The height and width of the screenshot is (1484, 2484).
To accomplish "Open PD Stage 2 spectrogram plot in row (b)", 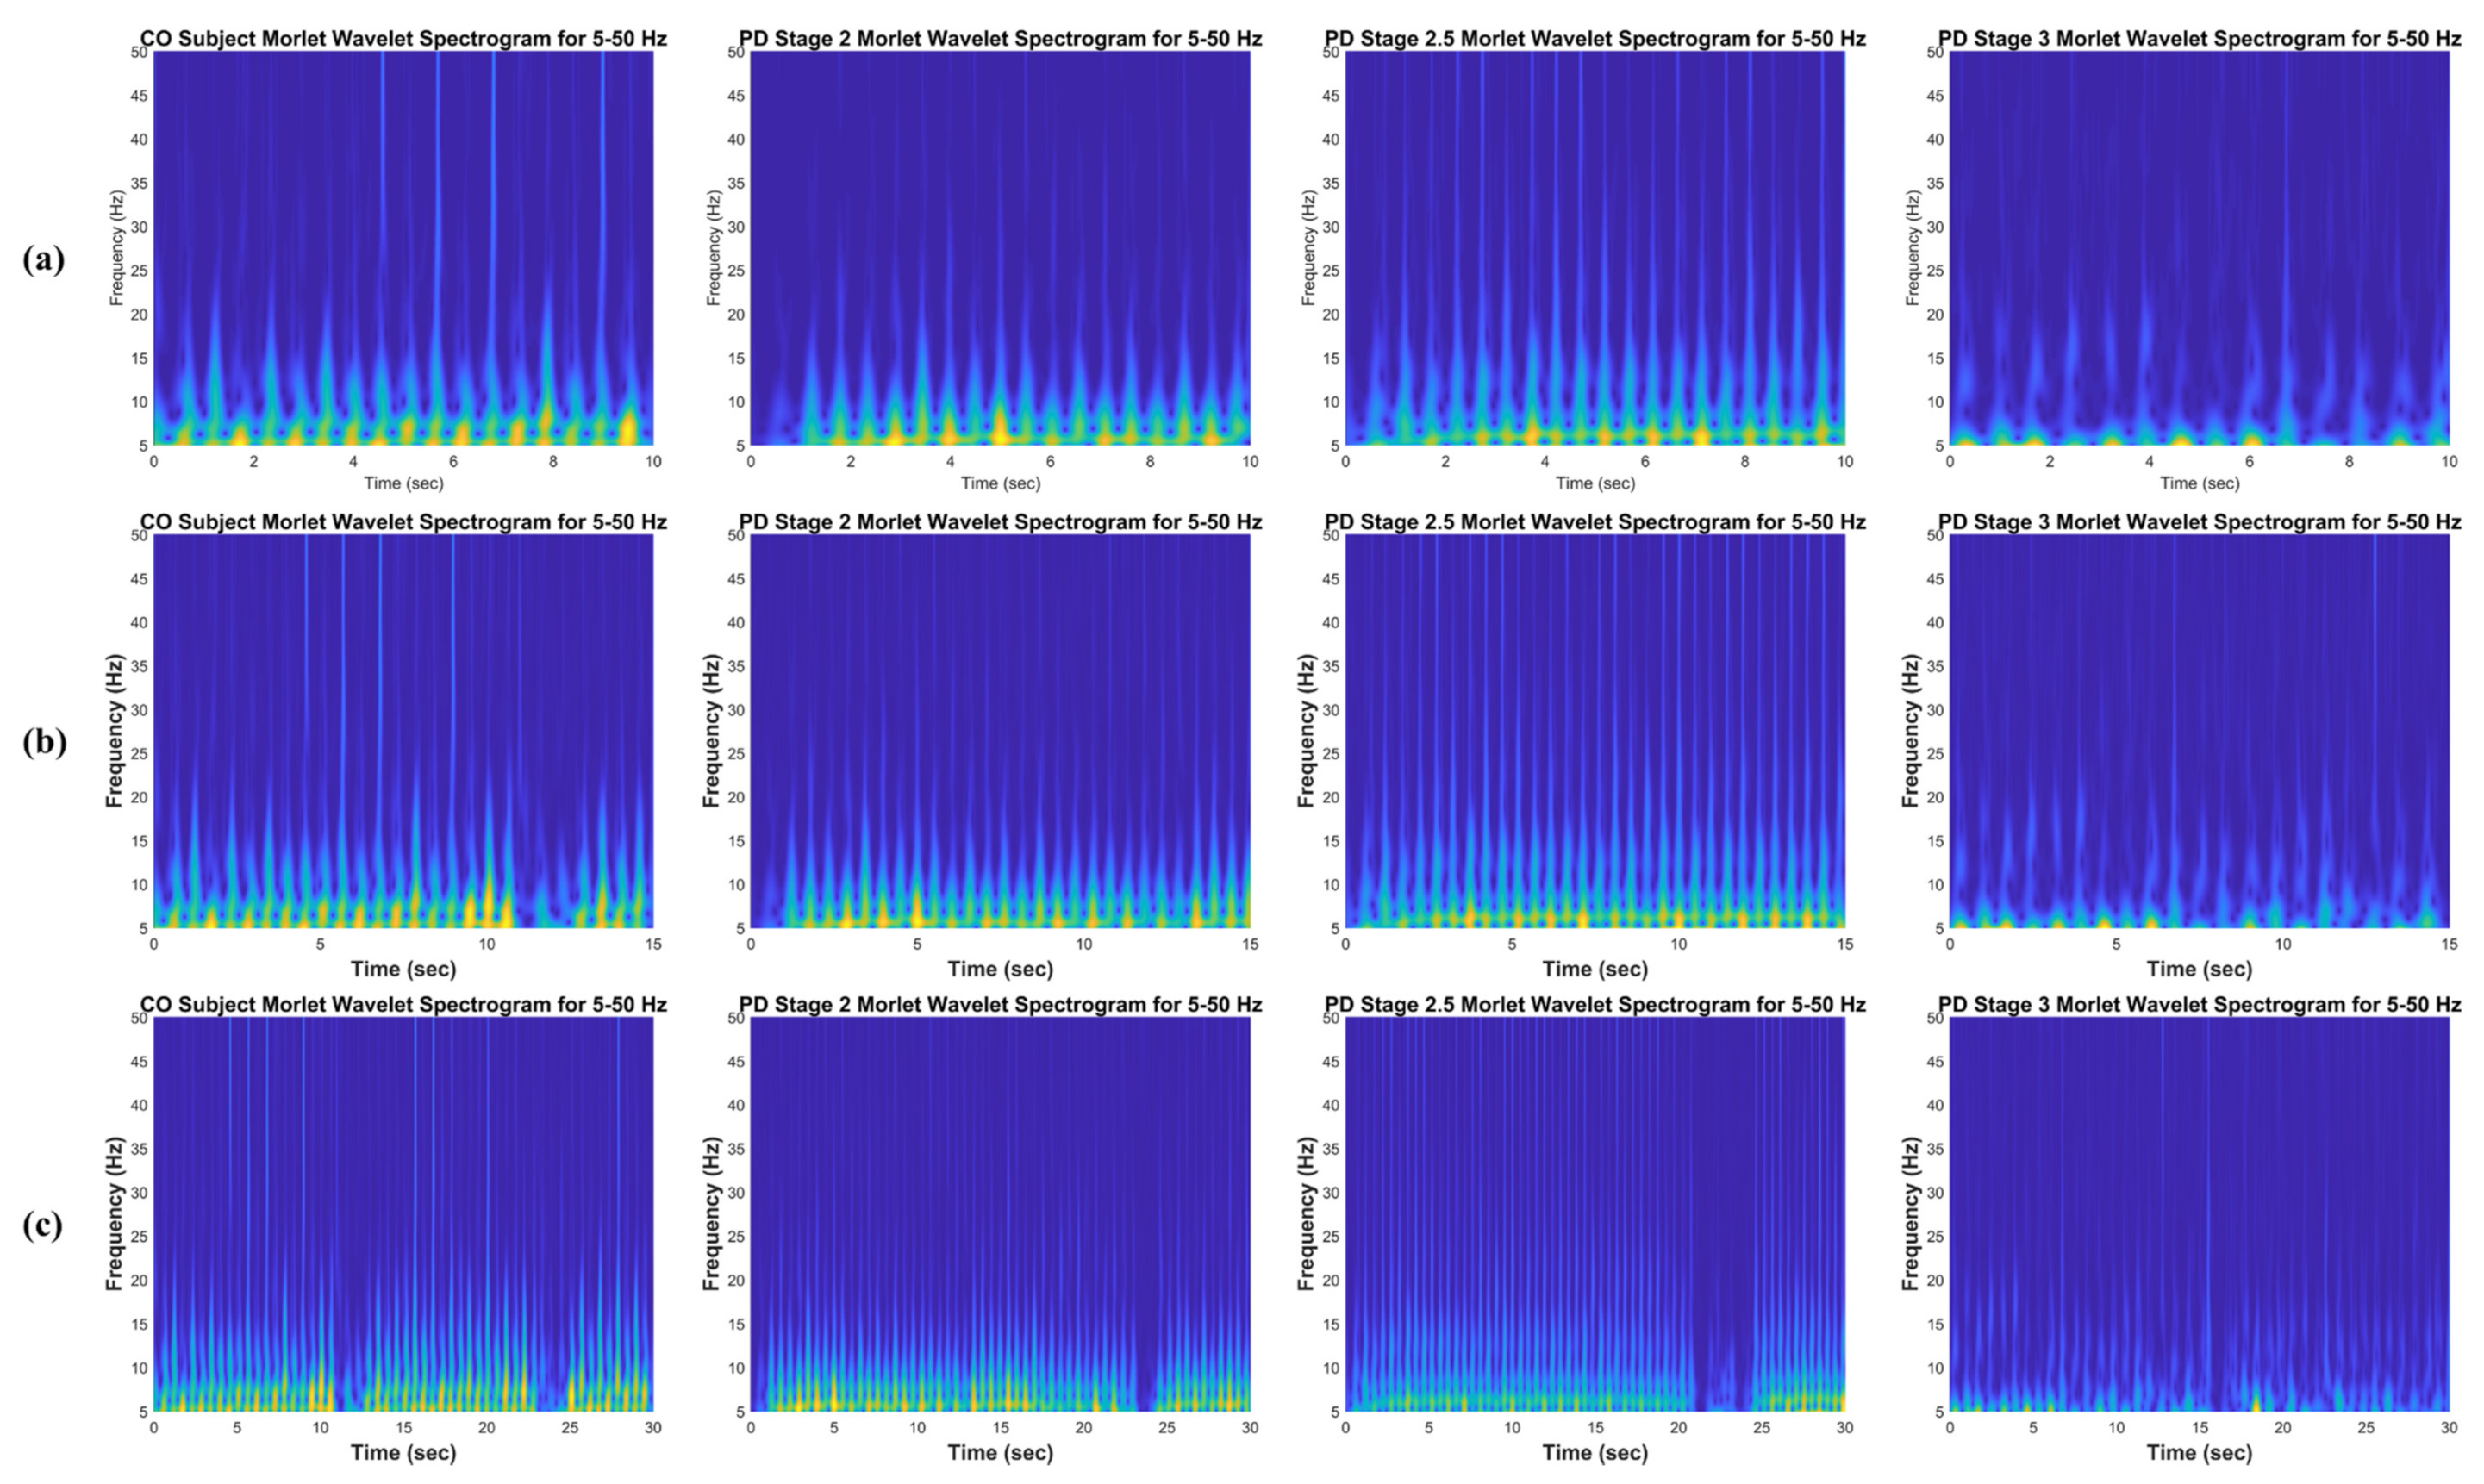I will 1000,731.
